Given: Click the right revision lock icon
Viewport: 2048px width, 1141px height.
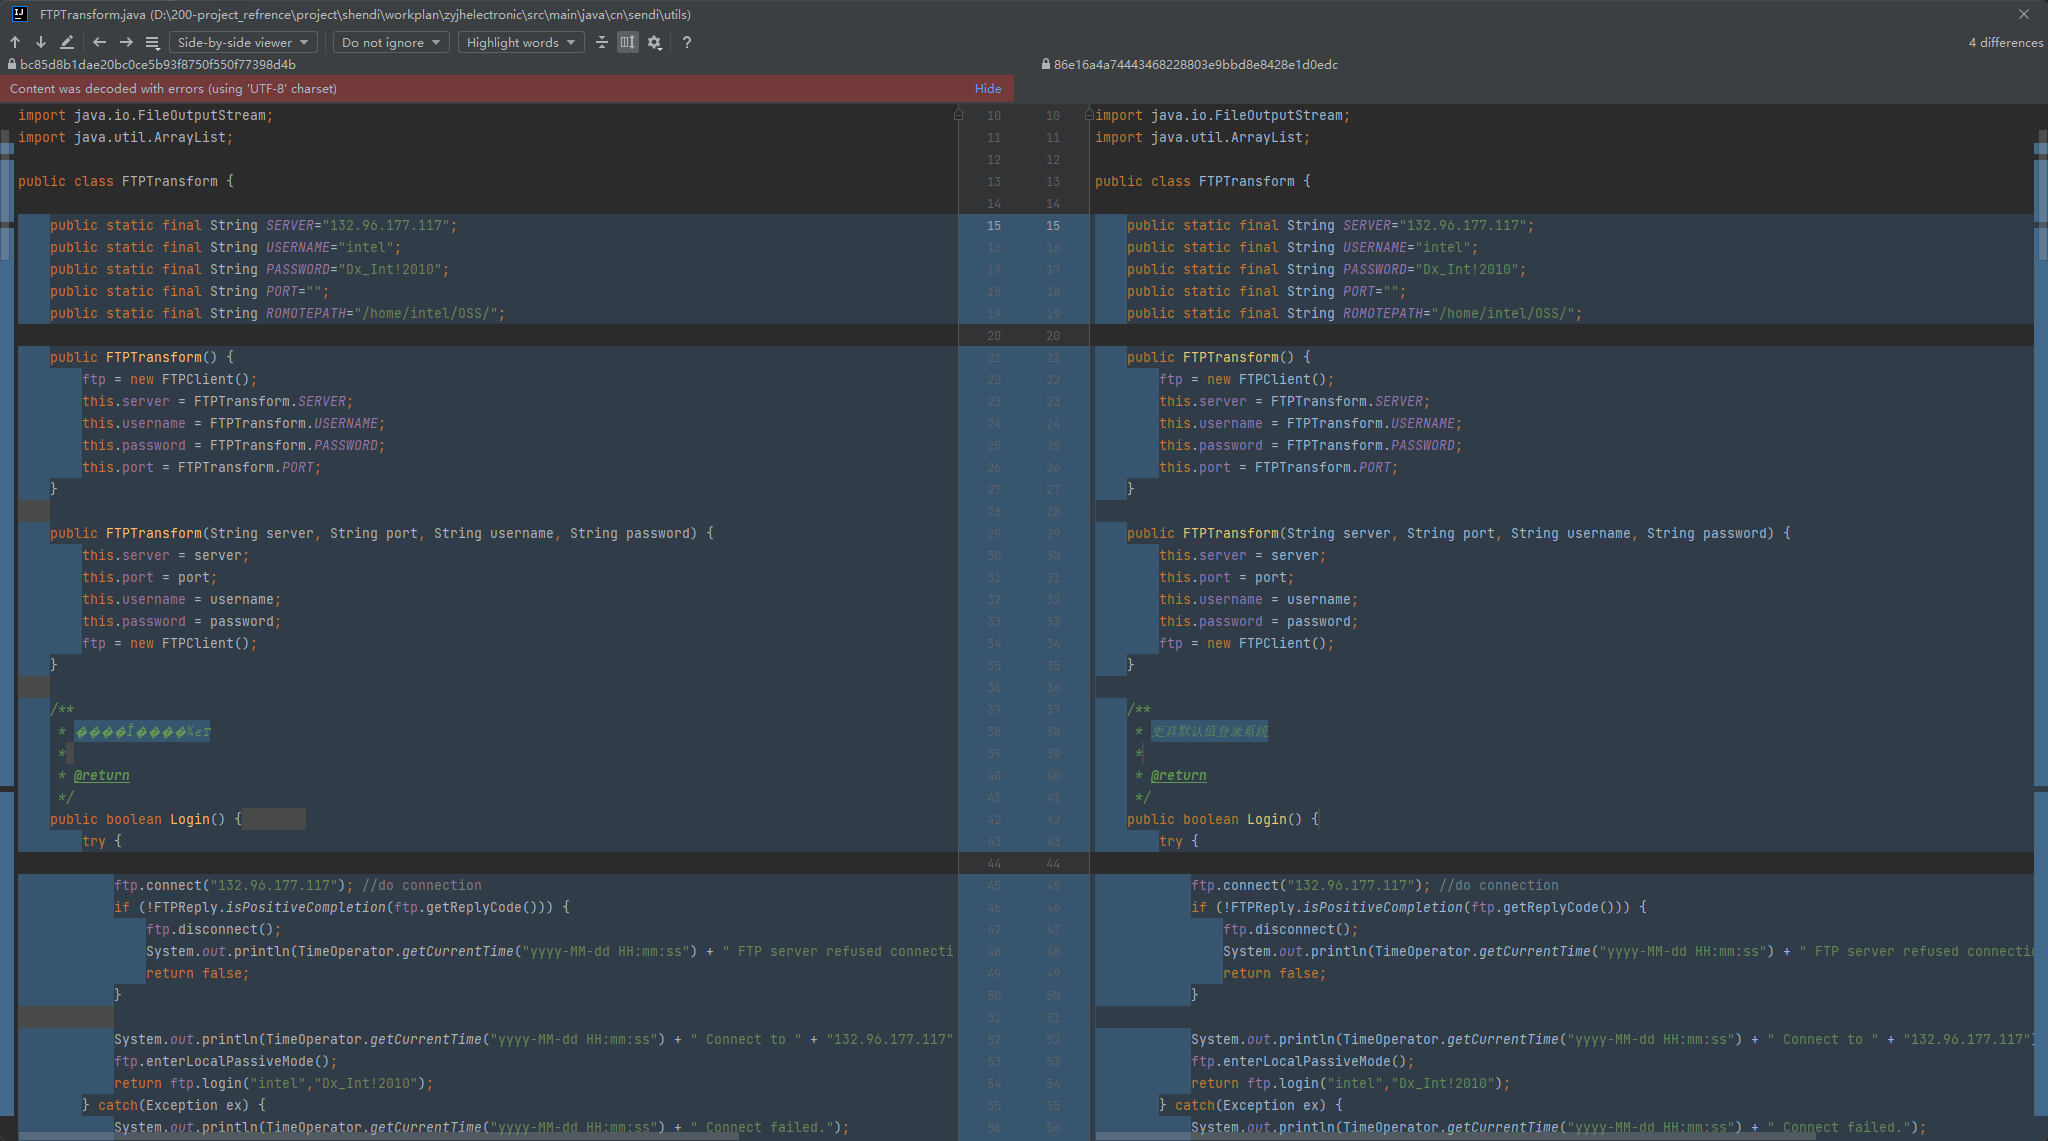Looking at the screenshot, I should 1045,64.
